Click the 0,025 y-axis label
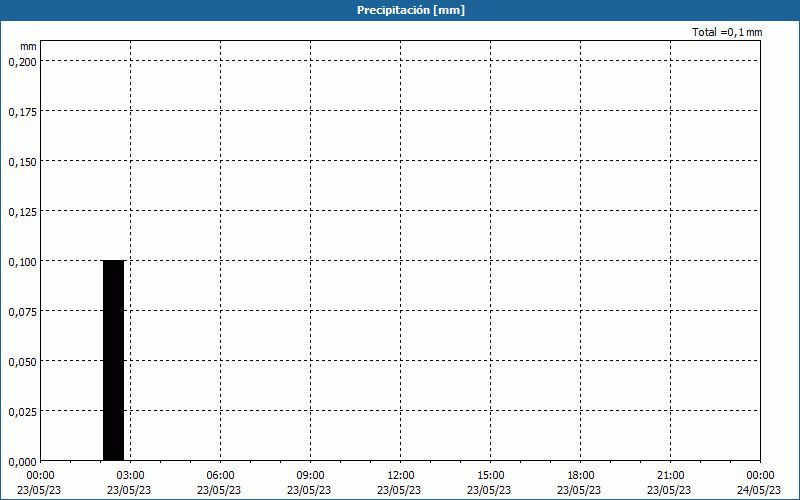 click(x=22, y=411)
